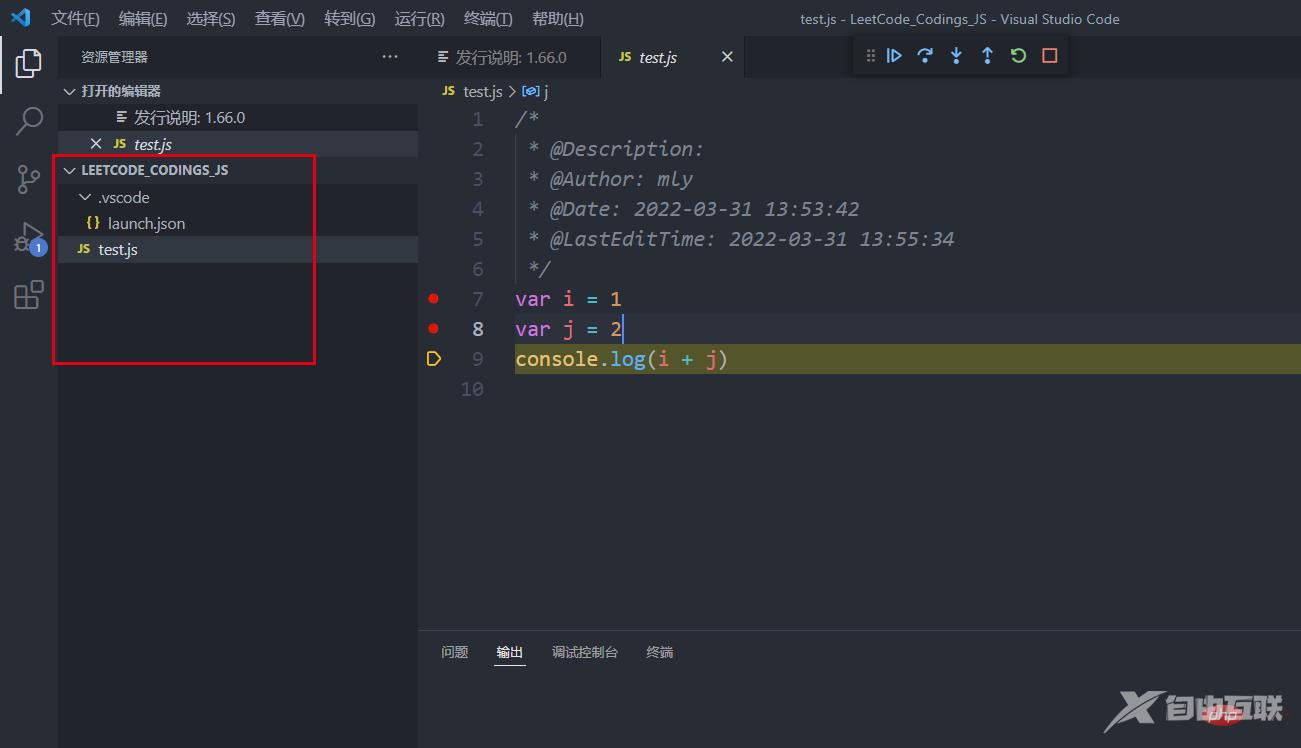Open the 转到(G) menu
This screenshot has width=1301, height=748.
click(350, 18)
